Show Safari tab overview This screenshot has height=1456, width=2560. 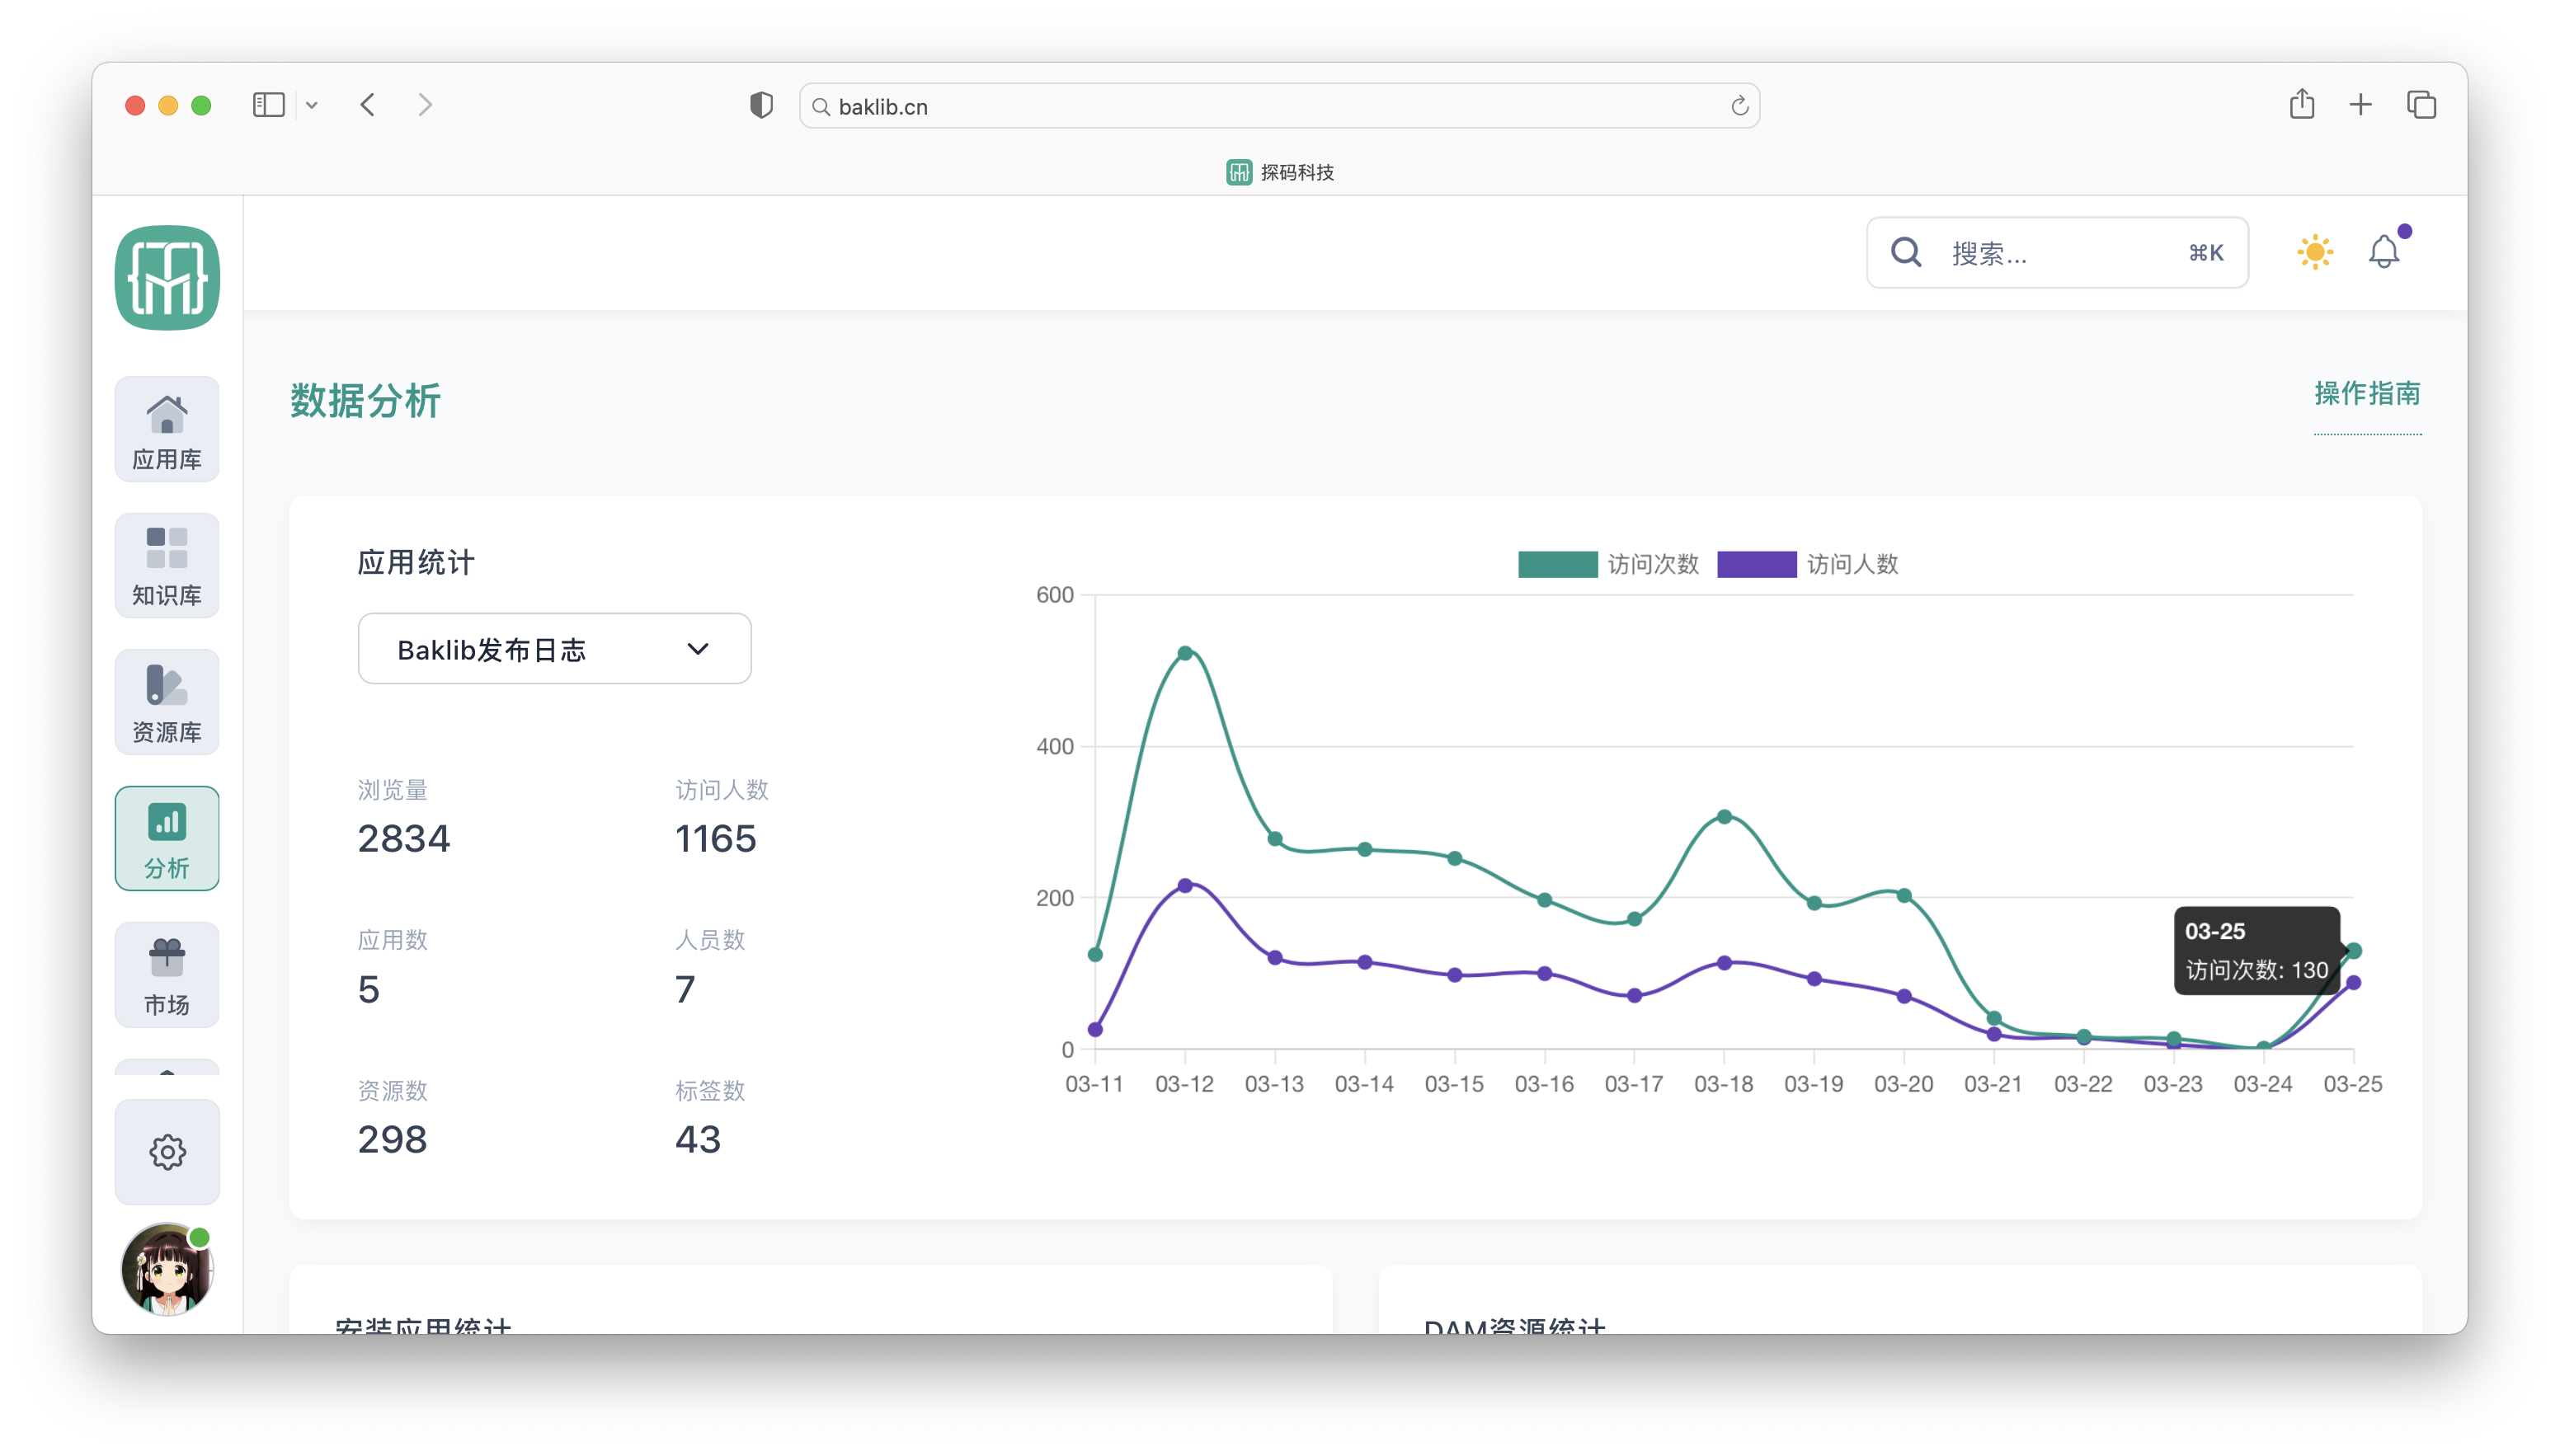(x=2421, y=105)
